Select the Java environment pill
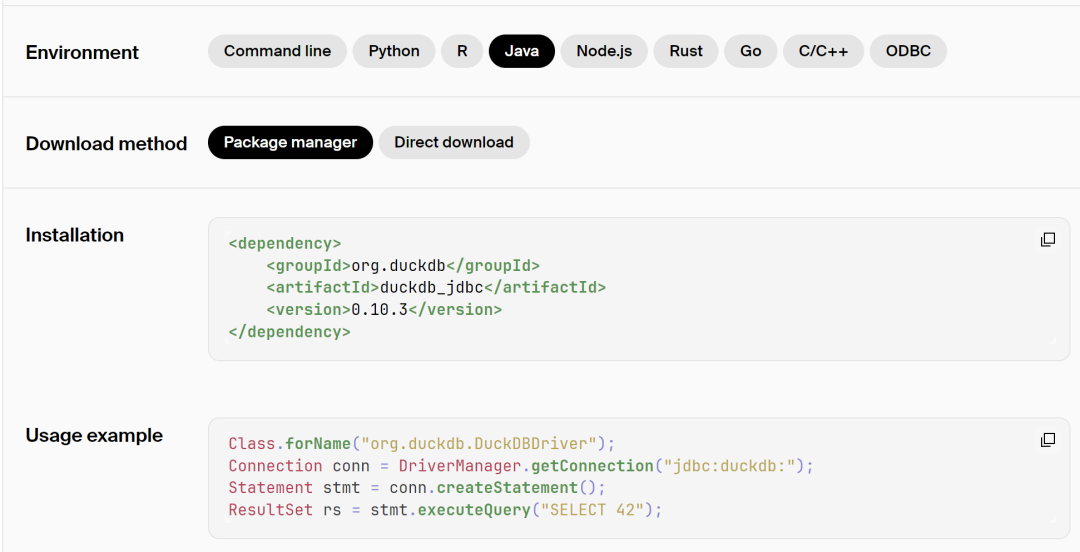 tap(521, 51)
